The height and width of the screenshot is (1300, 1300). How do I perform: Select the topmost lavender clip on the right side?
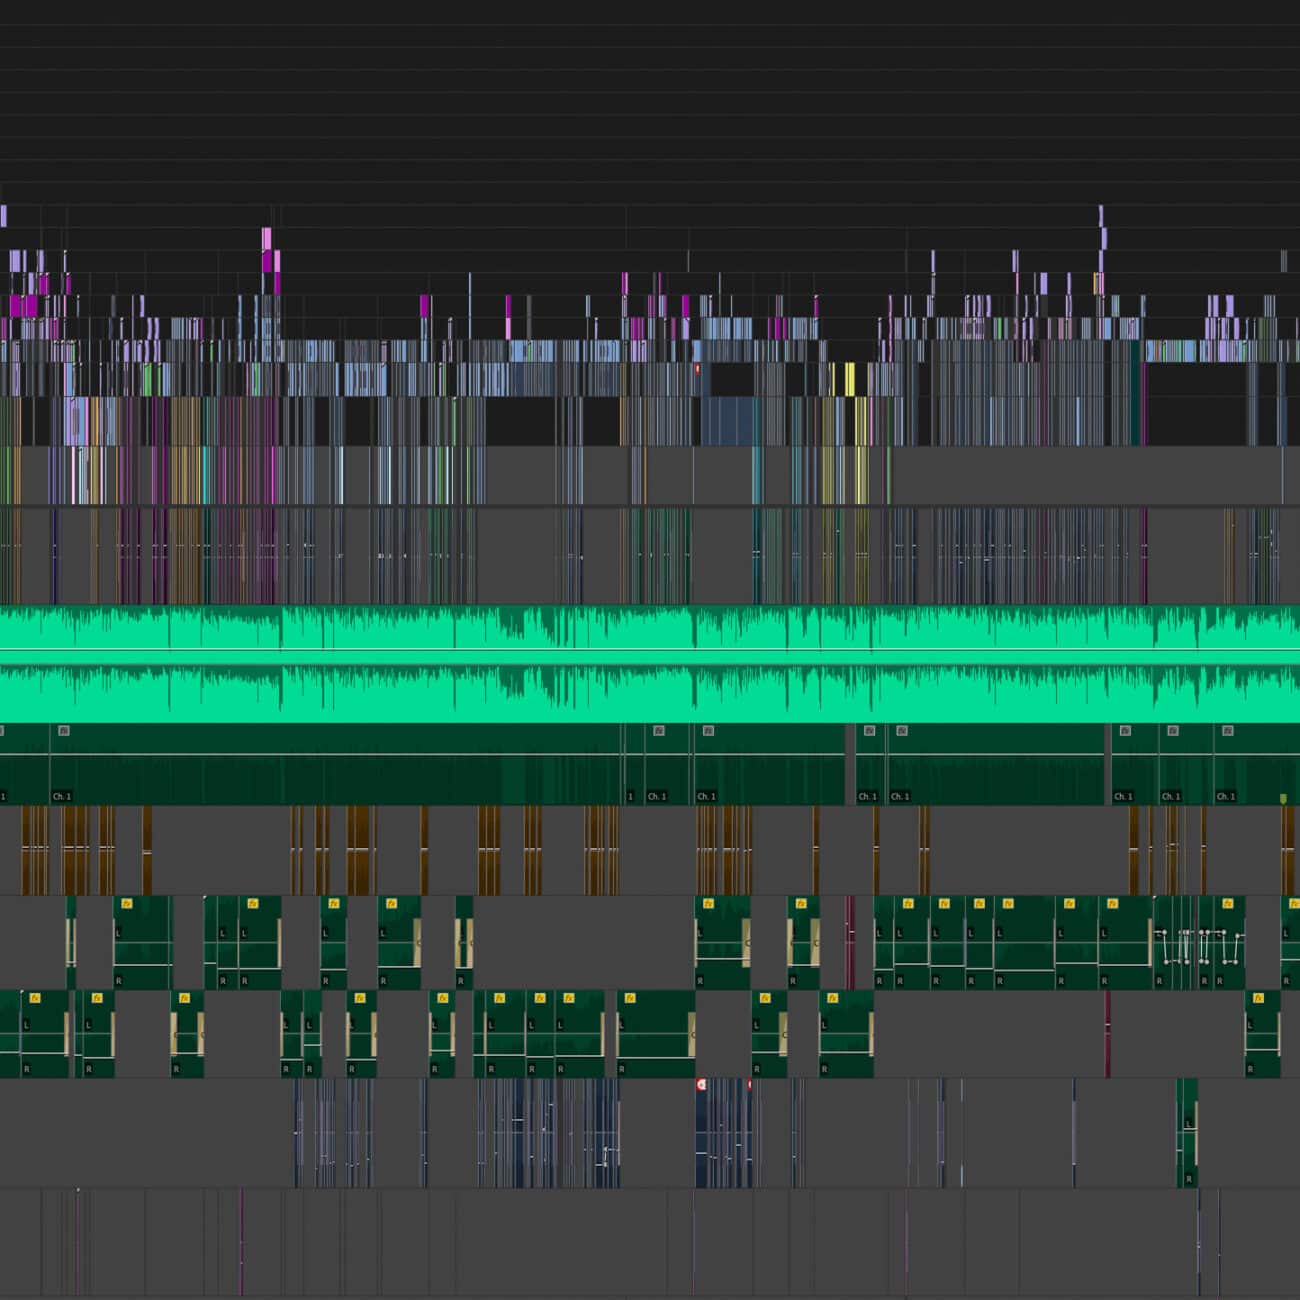(1101, 216)
